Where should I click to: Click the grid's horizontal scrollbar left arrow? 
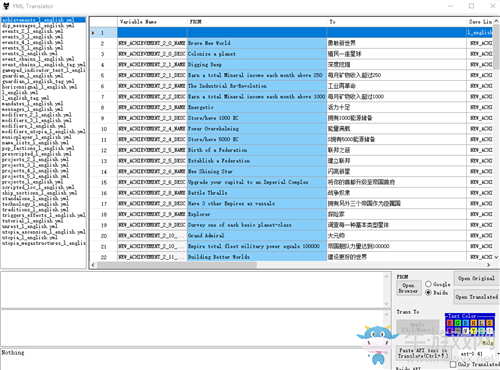[93, 265]
